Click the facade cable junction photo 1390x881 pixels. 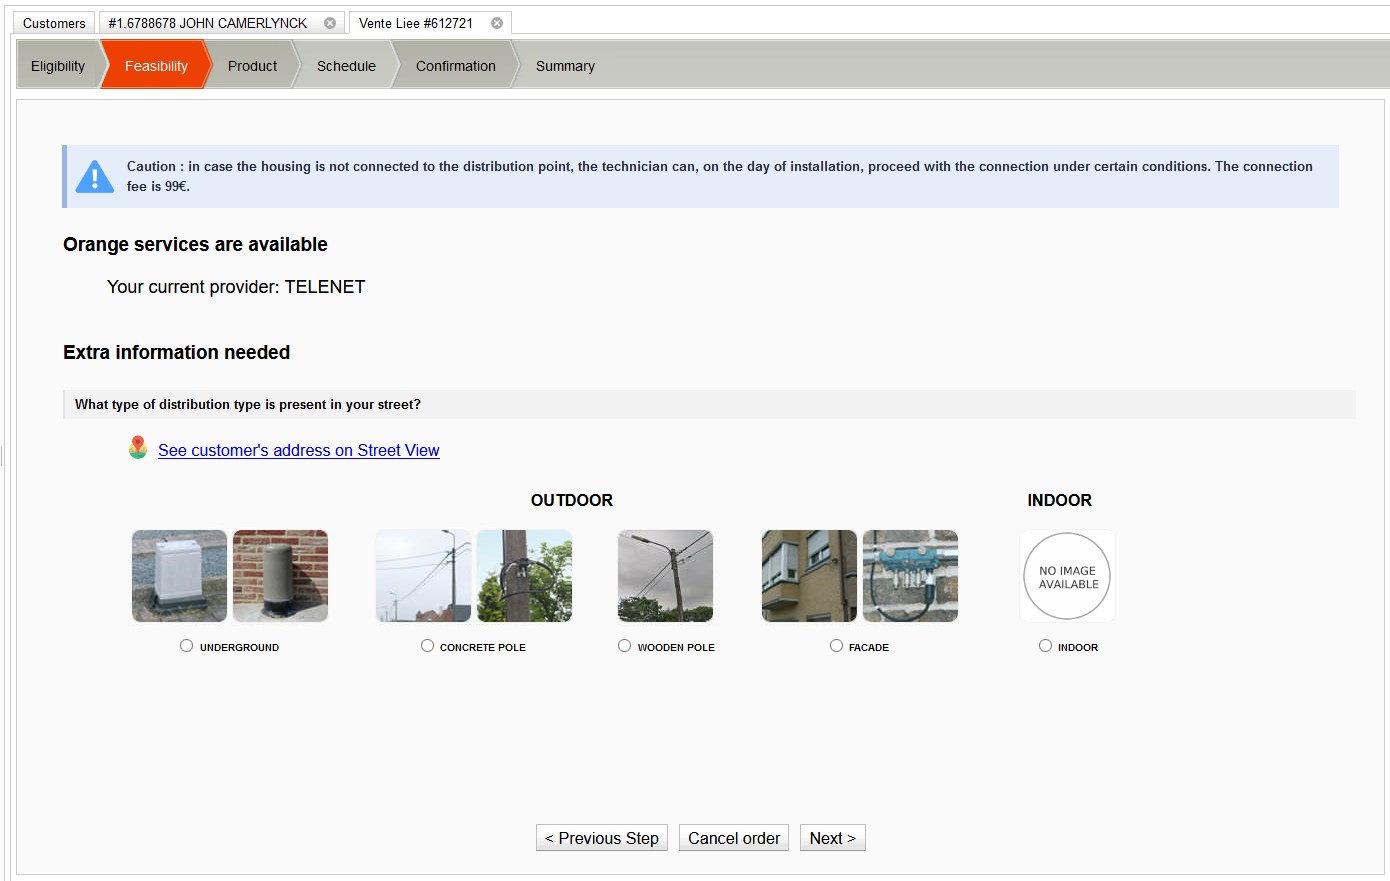pos(910,576)
